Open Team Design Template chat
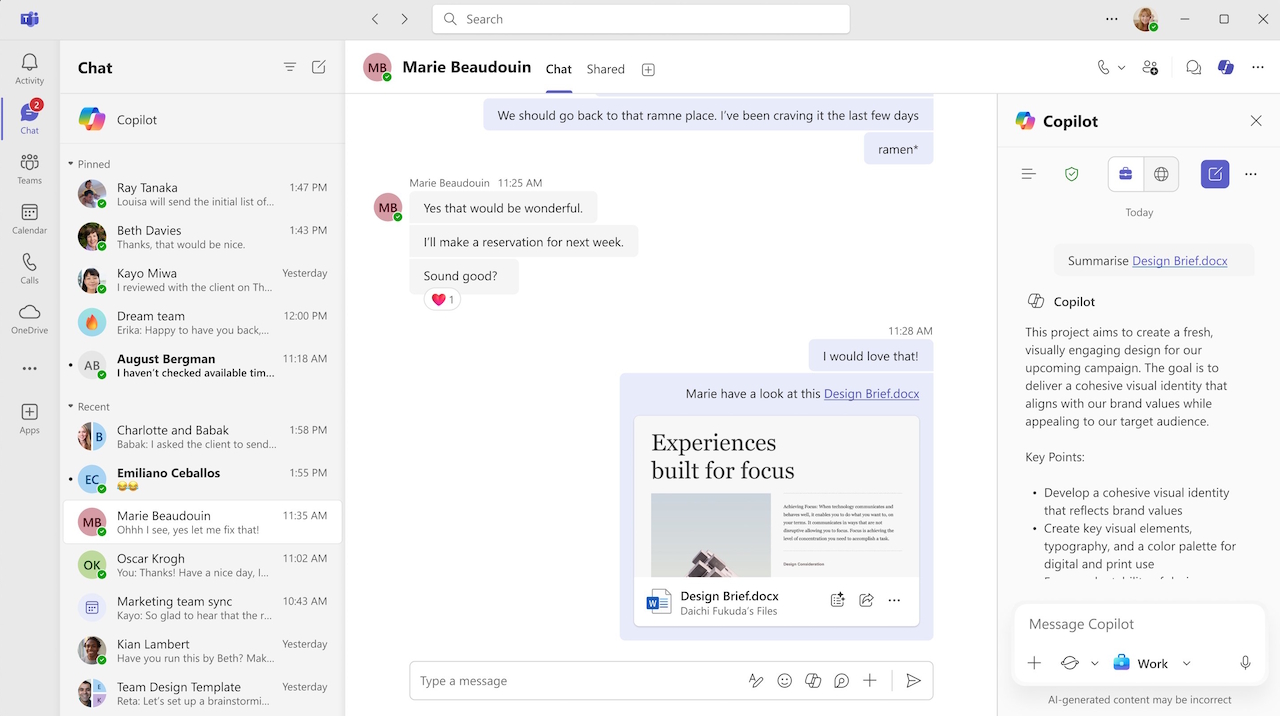 201,694
